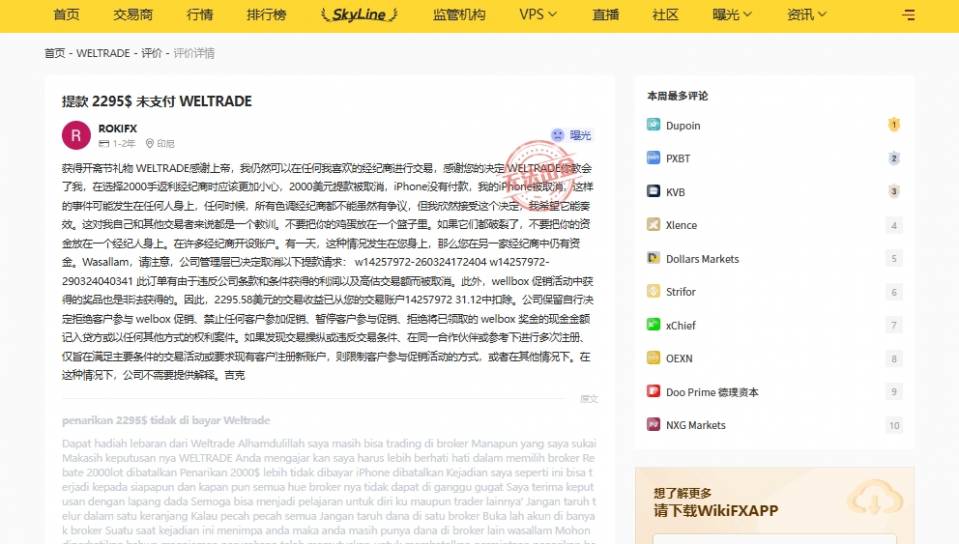The width and height of the screenshot is (959, 544).
Task: Click rank 1 badge next to Dupoin
Action: click(894, 125)
